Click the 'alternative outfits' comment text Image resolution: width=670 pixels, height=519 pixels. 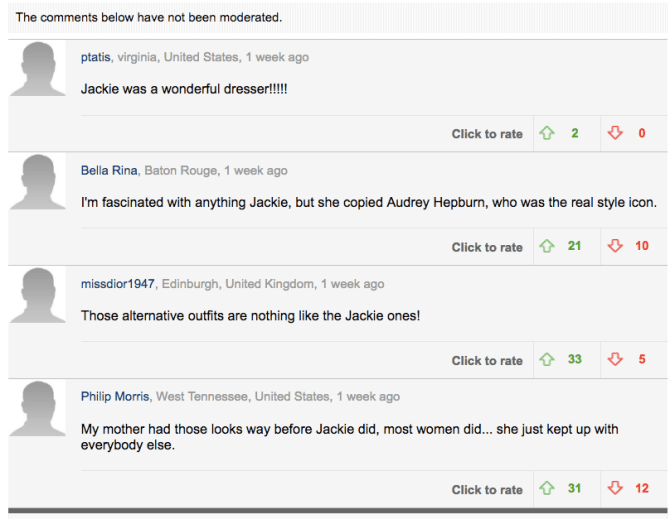click(250, 316)
